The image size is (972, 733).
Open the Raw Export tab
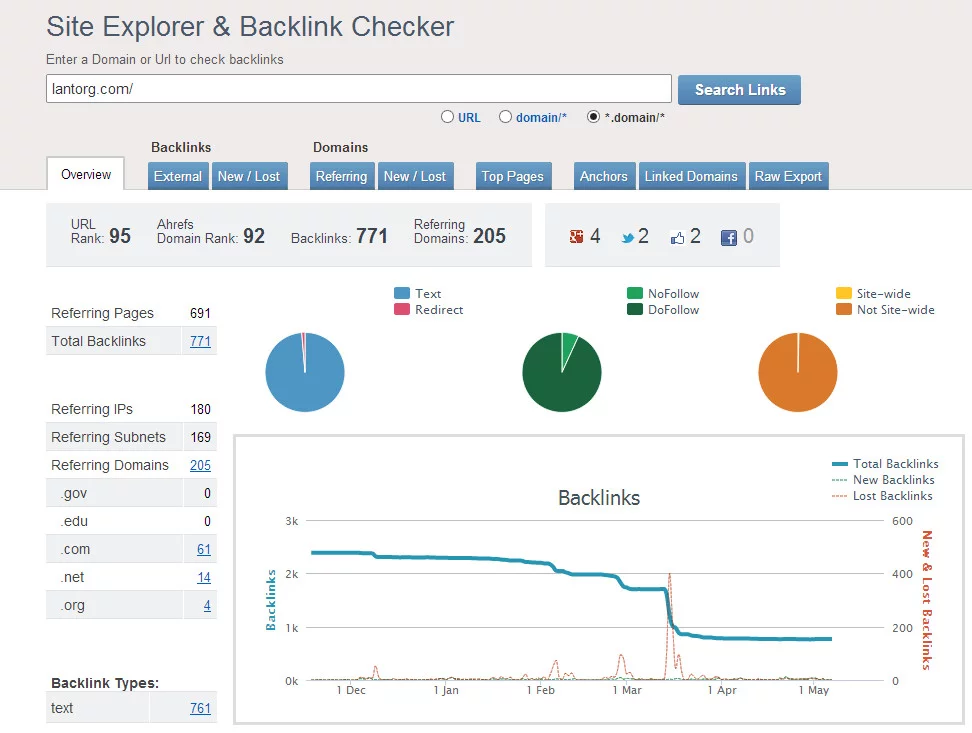(788, 176)
